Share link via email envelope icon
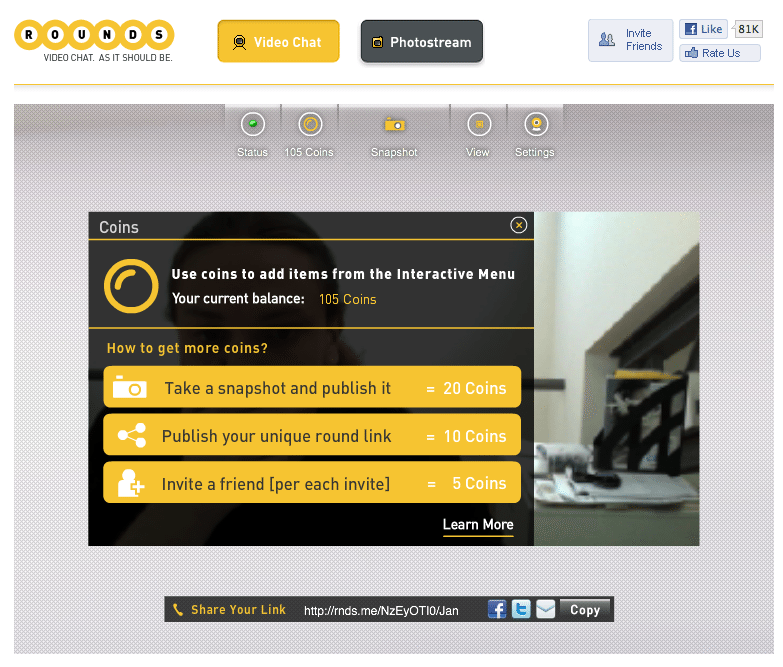This screenshot has height=667, width=783. coord(545,609)
